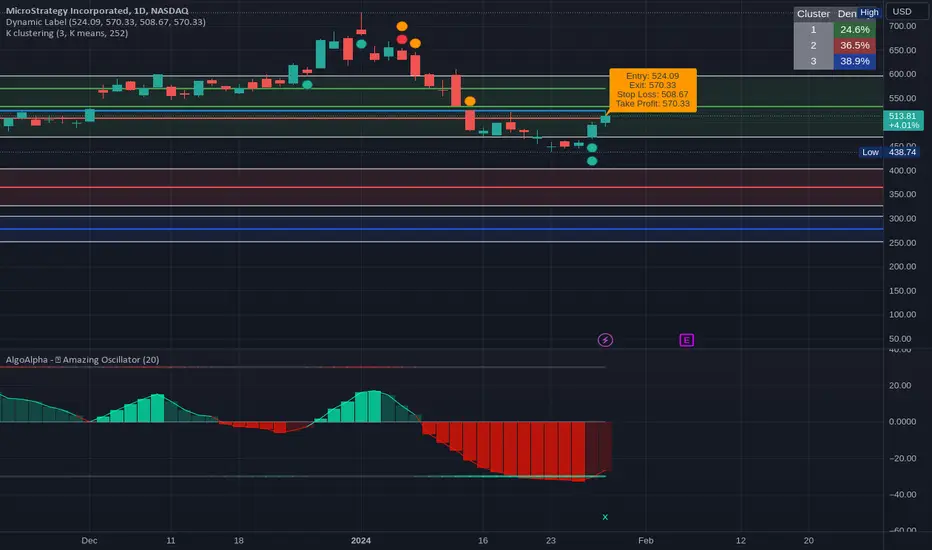
Task: Click cluster 3 density value 38.9%
Action: pos(855,61)
